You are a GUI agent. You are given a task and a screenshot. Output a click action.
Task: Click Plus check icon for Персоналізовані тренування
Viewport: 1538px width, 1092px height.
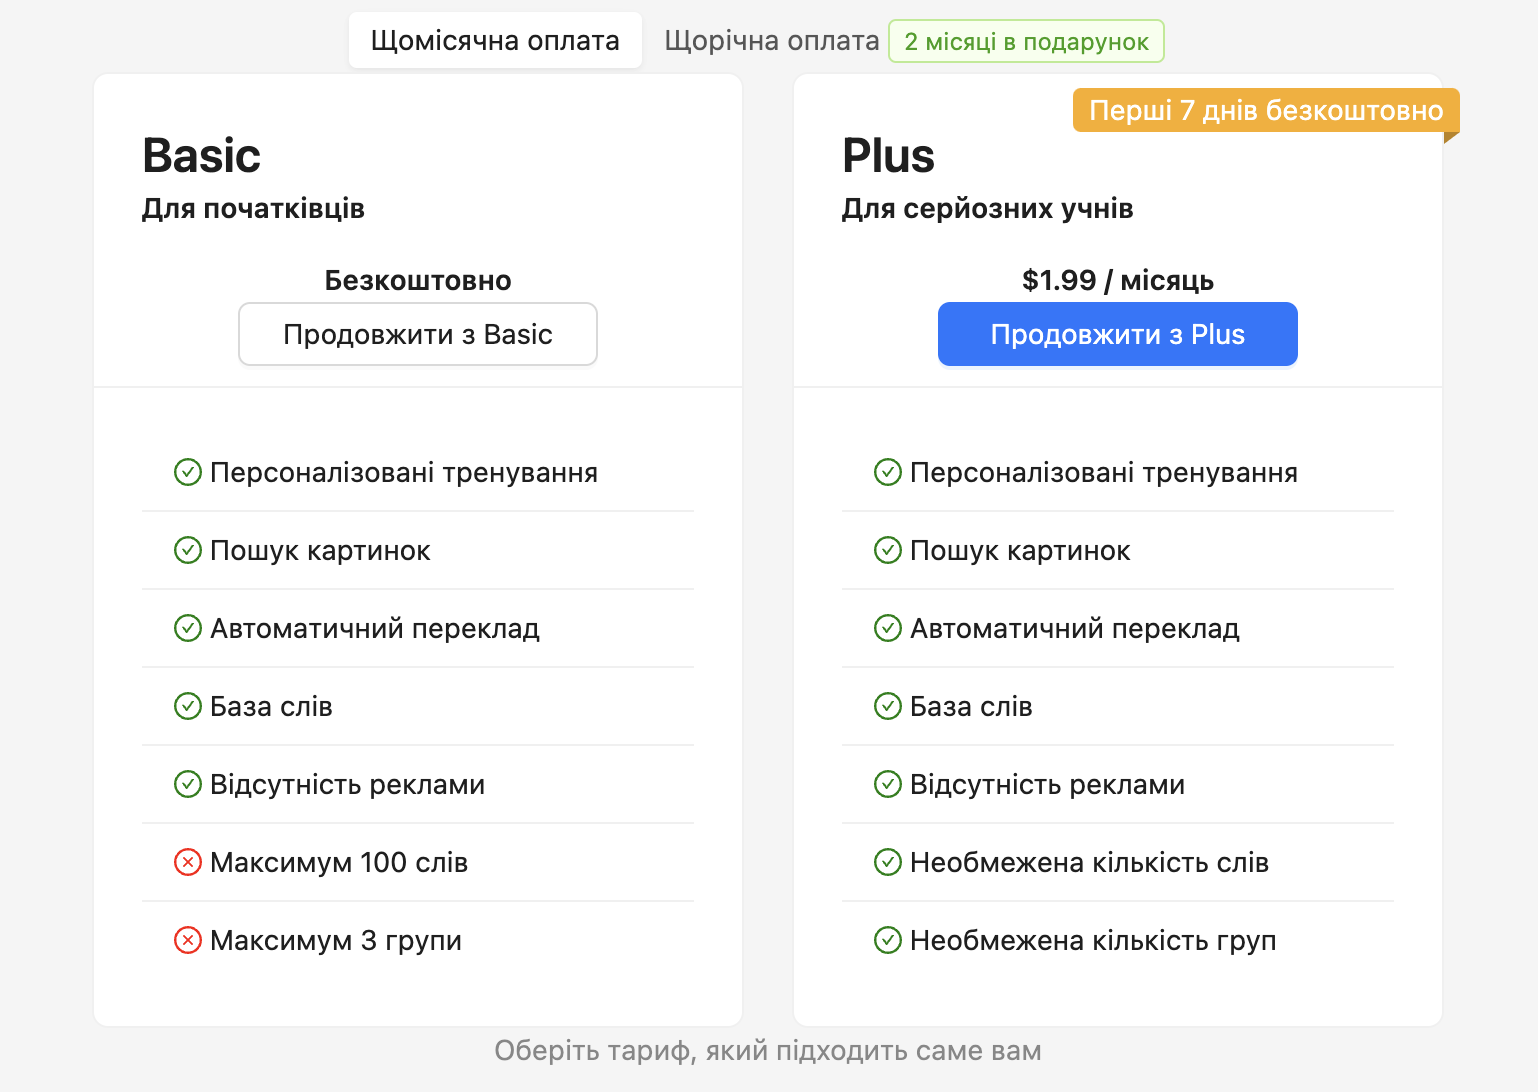[x=888, y=472]
